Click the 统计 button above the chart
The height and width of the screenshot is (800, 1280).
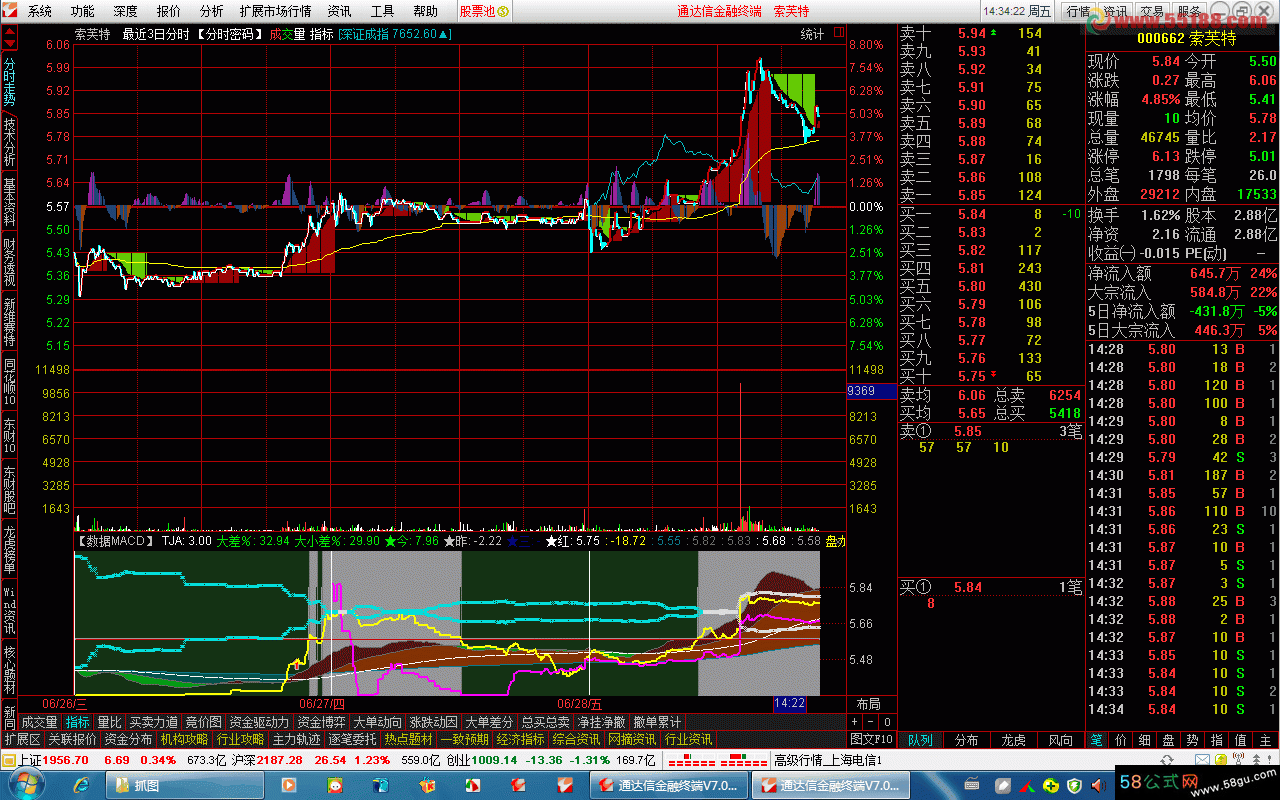tap(813, 34)
